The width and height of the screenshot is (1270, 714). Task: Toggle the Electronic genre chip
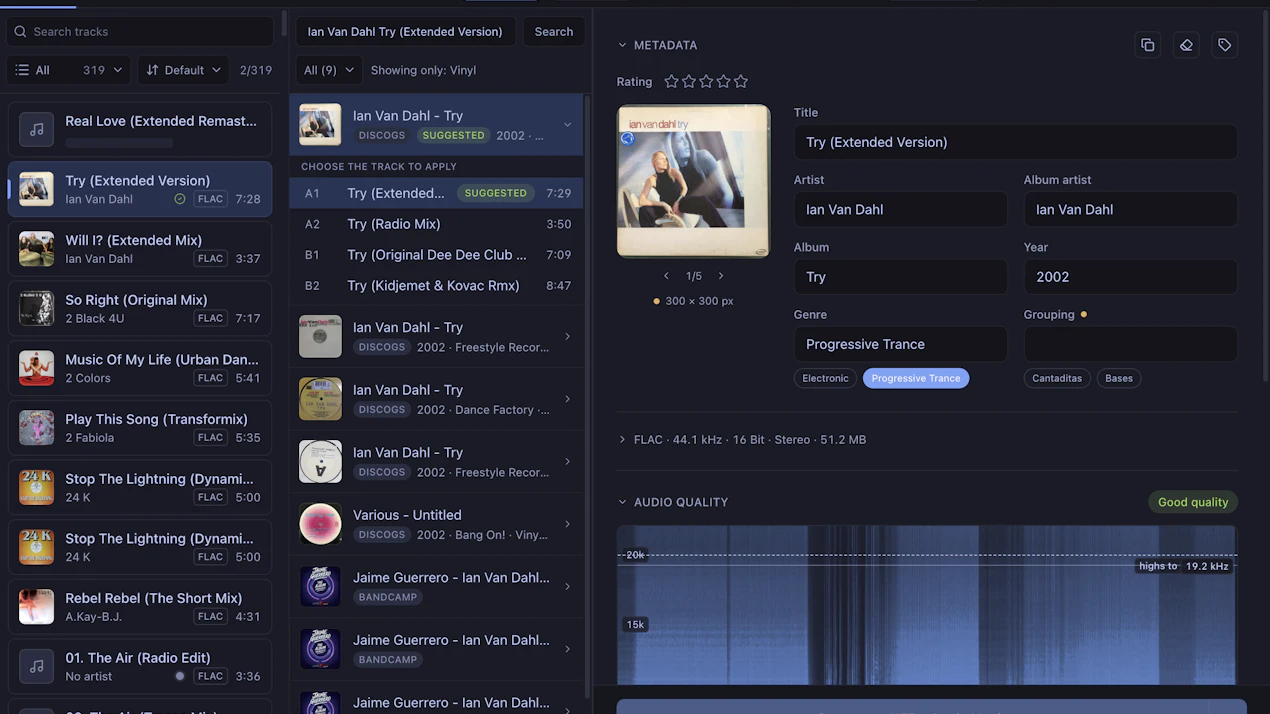pyautogui.click(x=825, y=378)
